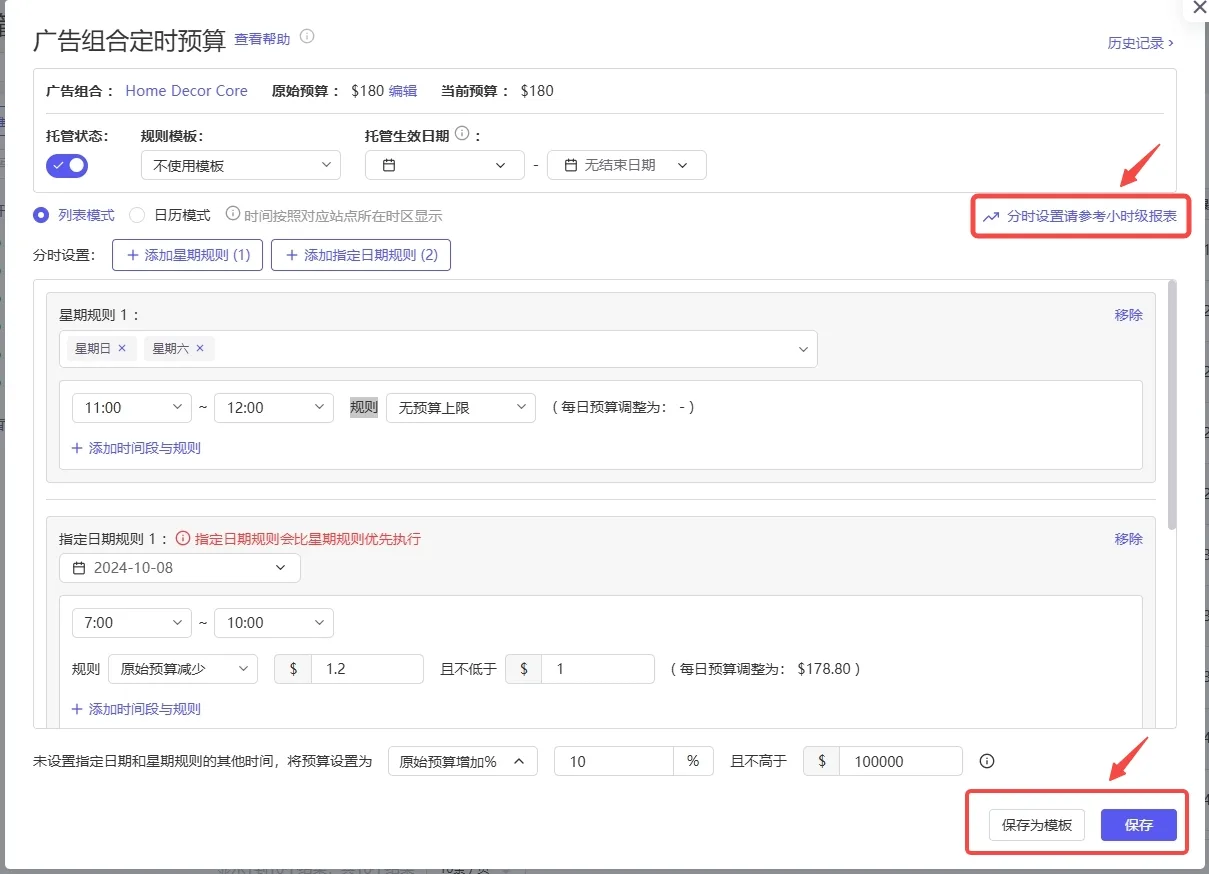Viewport: 1209px width, 874px height.
Task: Click the 添加星期规则 (1) button
Action: click(187, 255)
